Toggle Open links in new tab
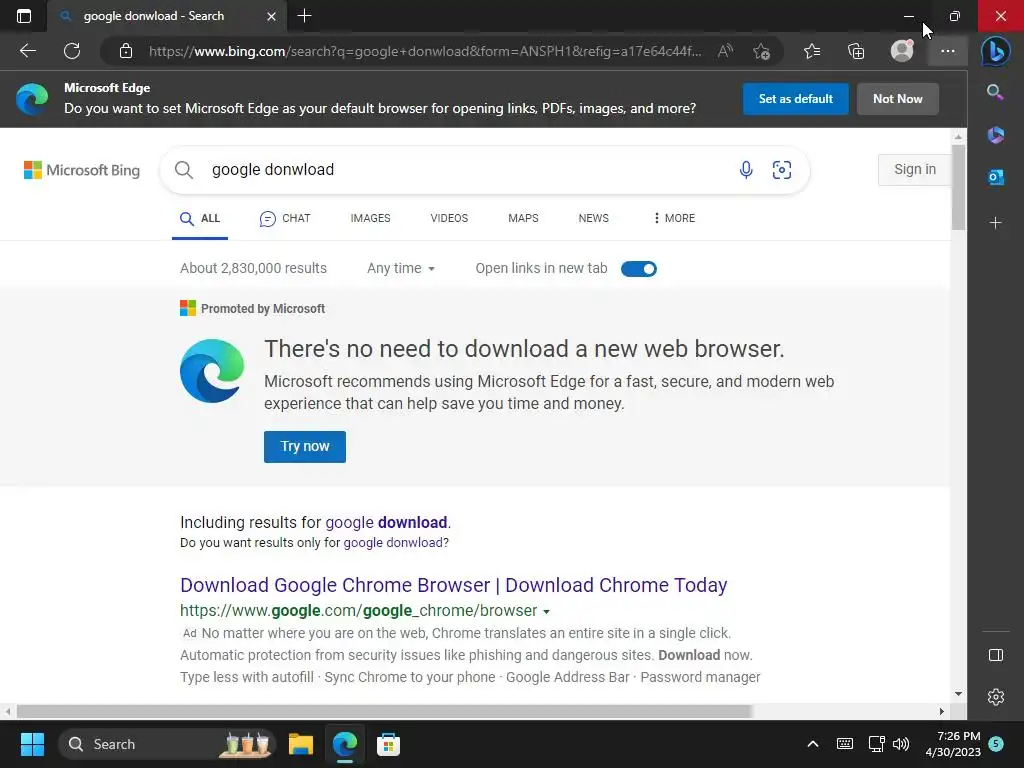The width and height of the screenshot is (1024, 768). pos(639,268)
